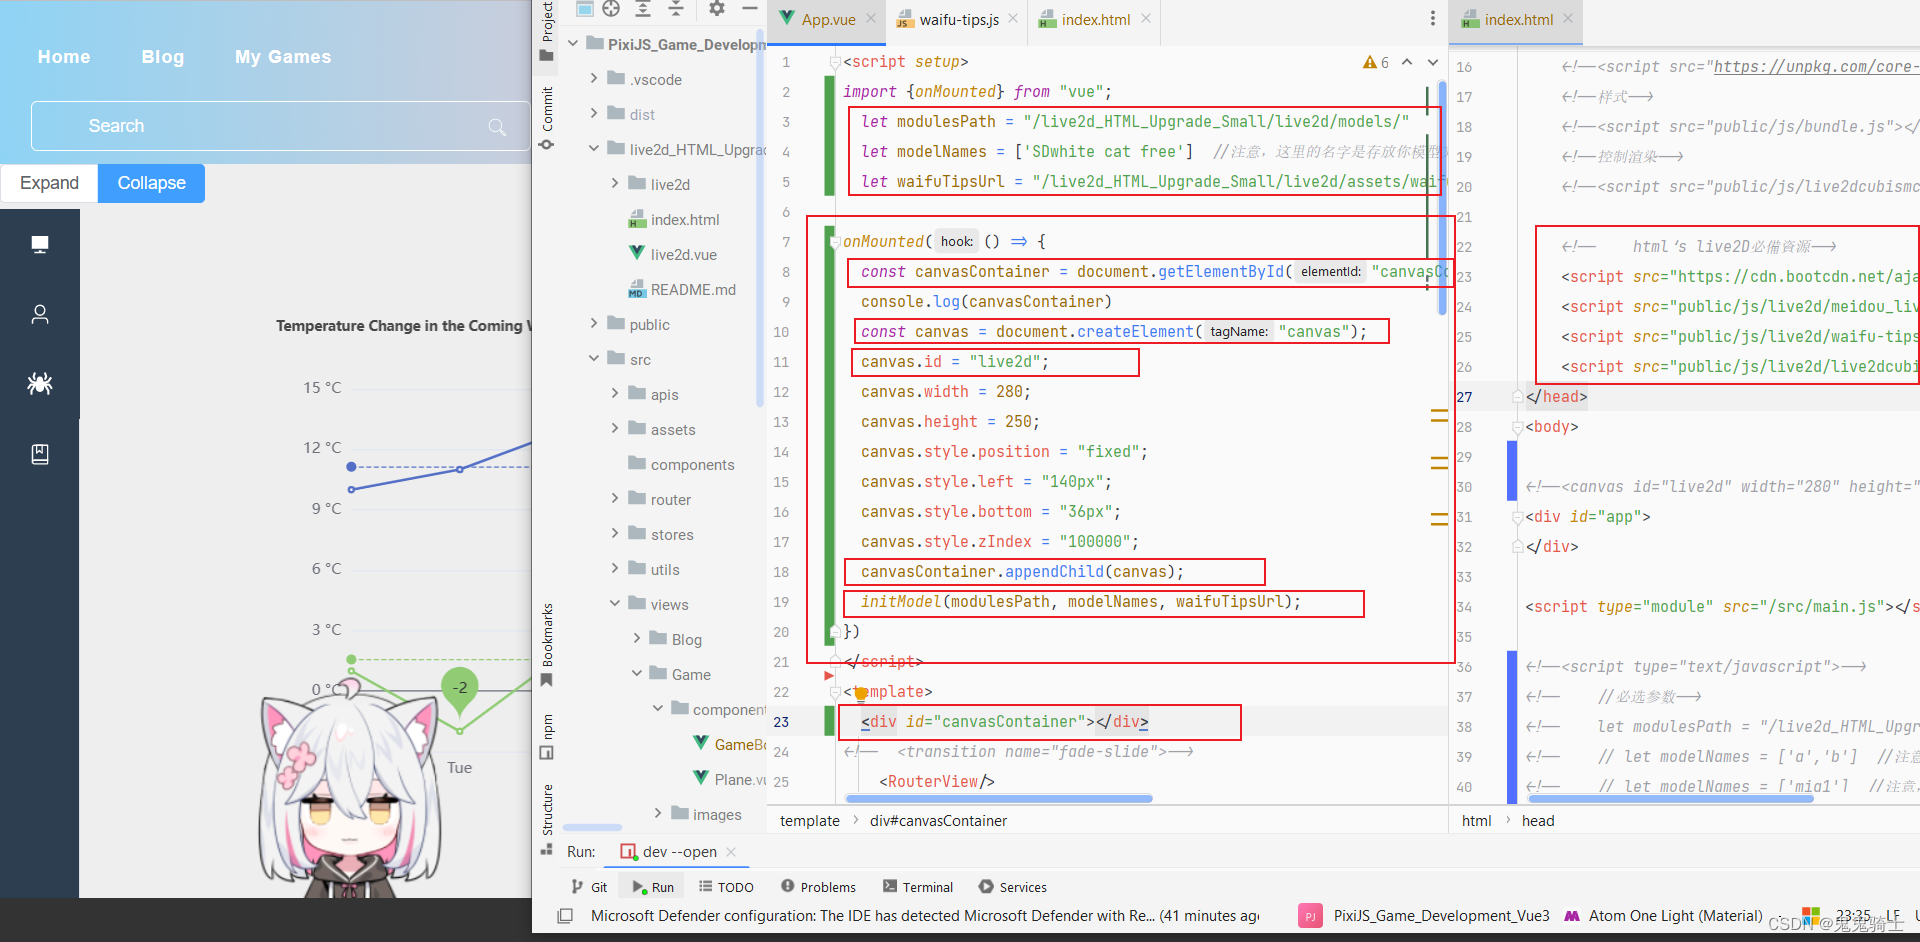This screenshot has width=1920, height=942.
Task: Click the Collapse button in web page
Action: point(151,183)
